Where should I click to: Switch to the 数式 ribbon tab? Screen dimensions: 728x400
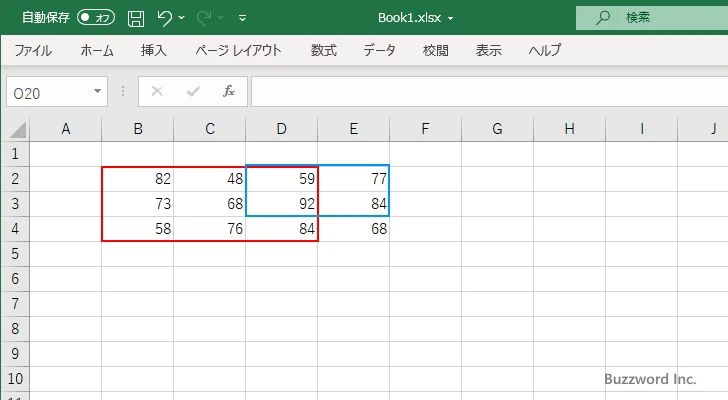coord(323,50)
